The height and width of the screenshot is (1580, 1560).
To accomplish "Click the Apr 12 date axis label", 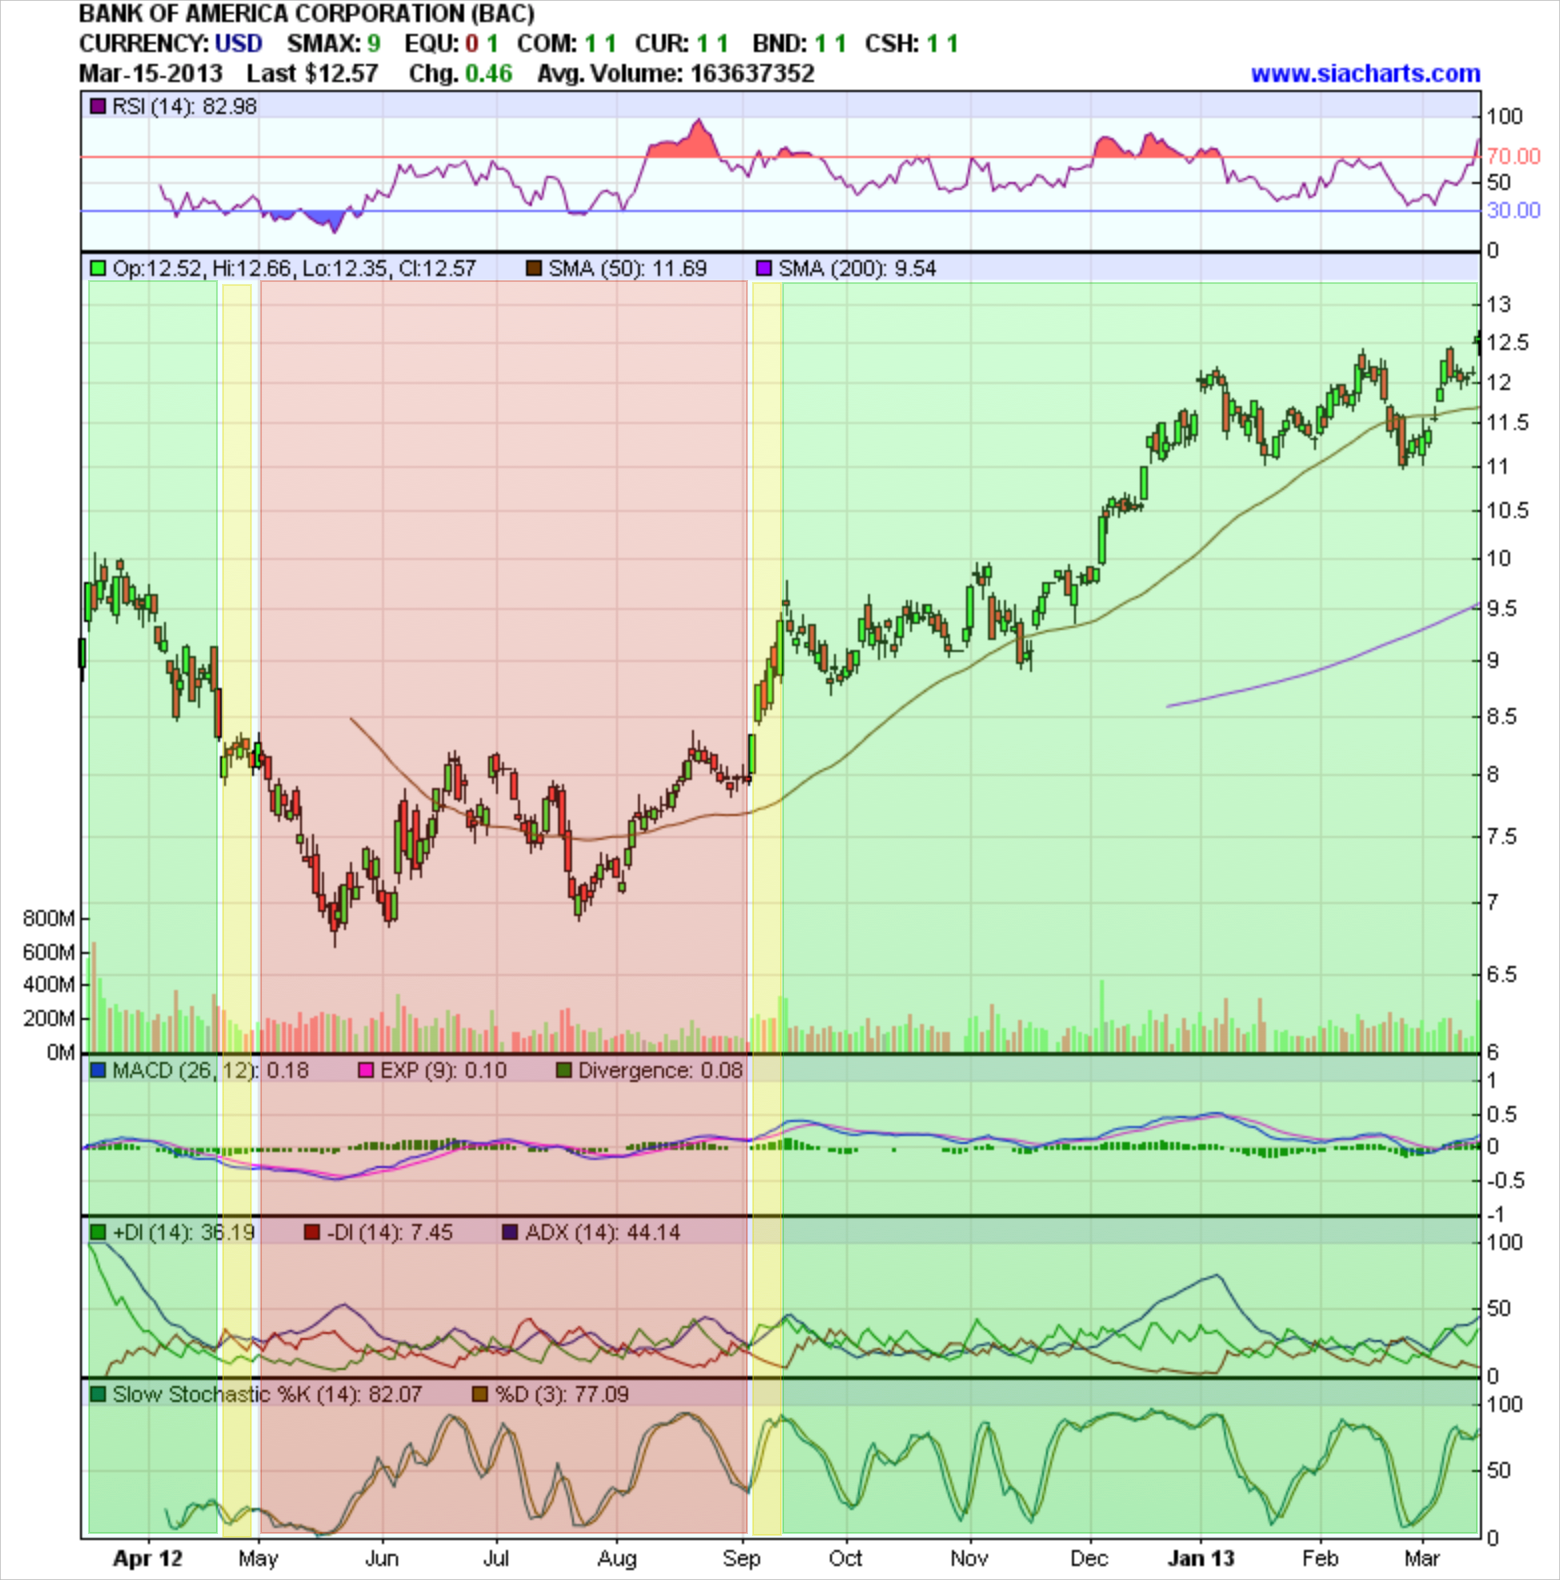I will pyautogui.click(x=148, y=1558).
